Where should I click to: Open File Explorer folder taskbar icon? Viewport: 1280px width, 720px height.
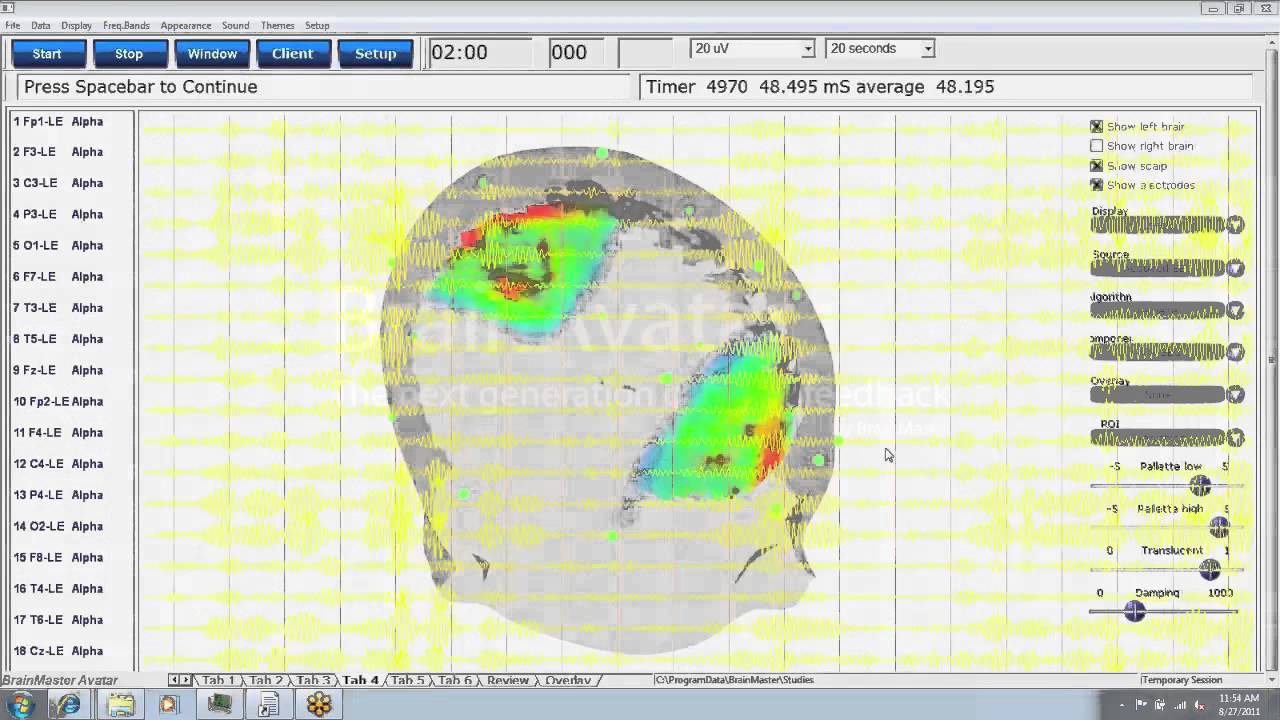click(121, 705)
